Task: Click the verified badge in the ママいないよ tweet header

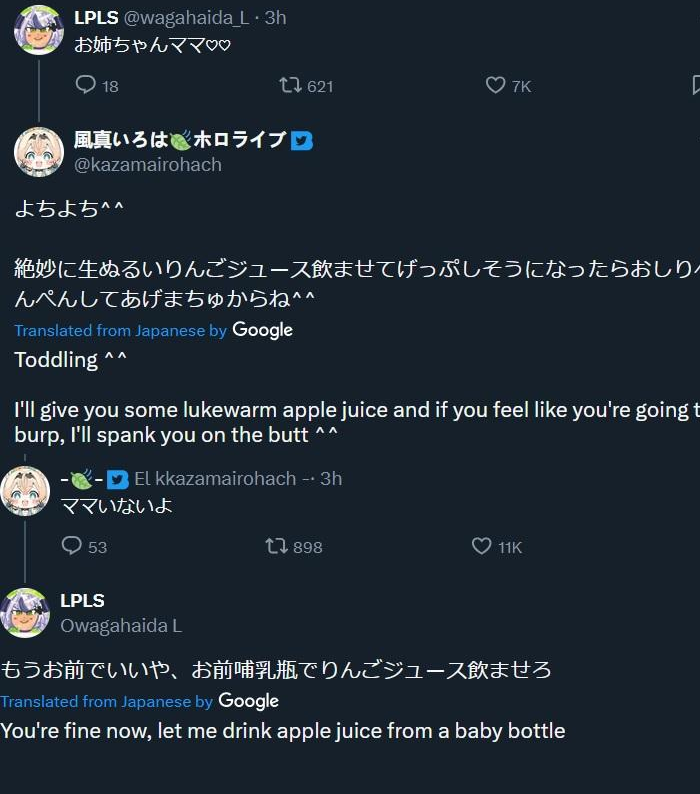Action: tap(118, 479)
